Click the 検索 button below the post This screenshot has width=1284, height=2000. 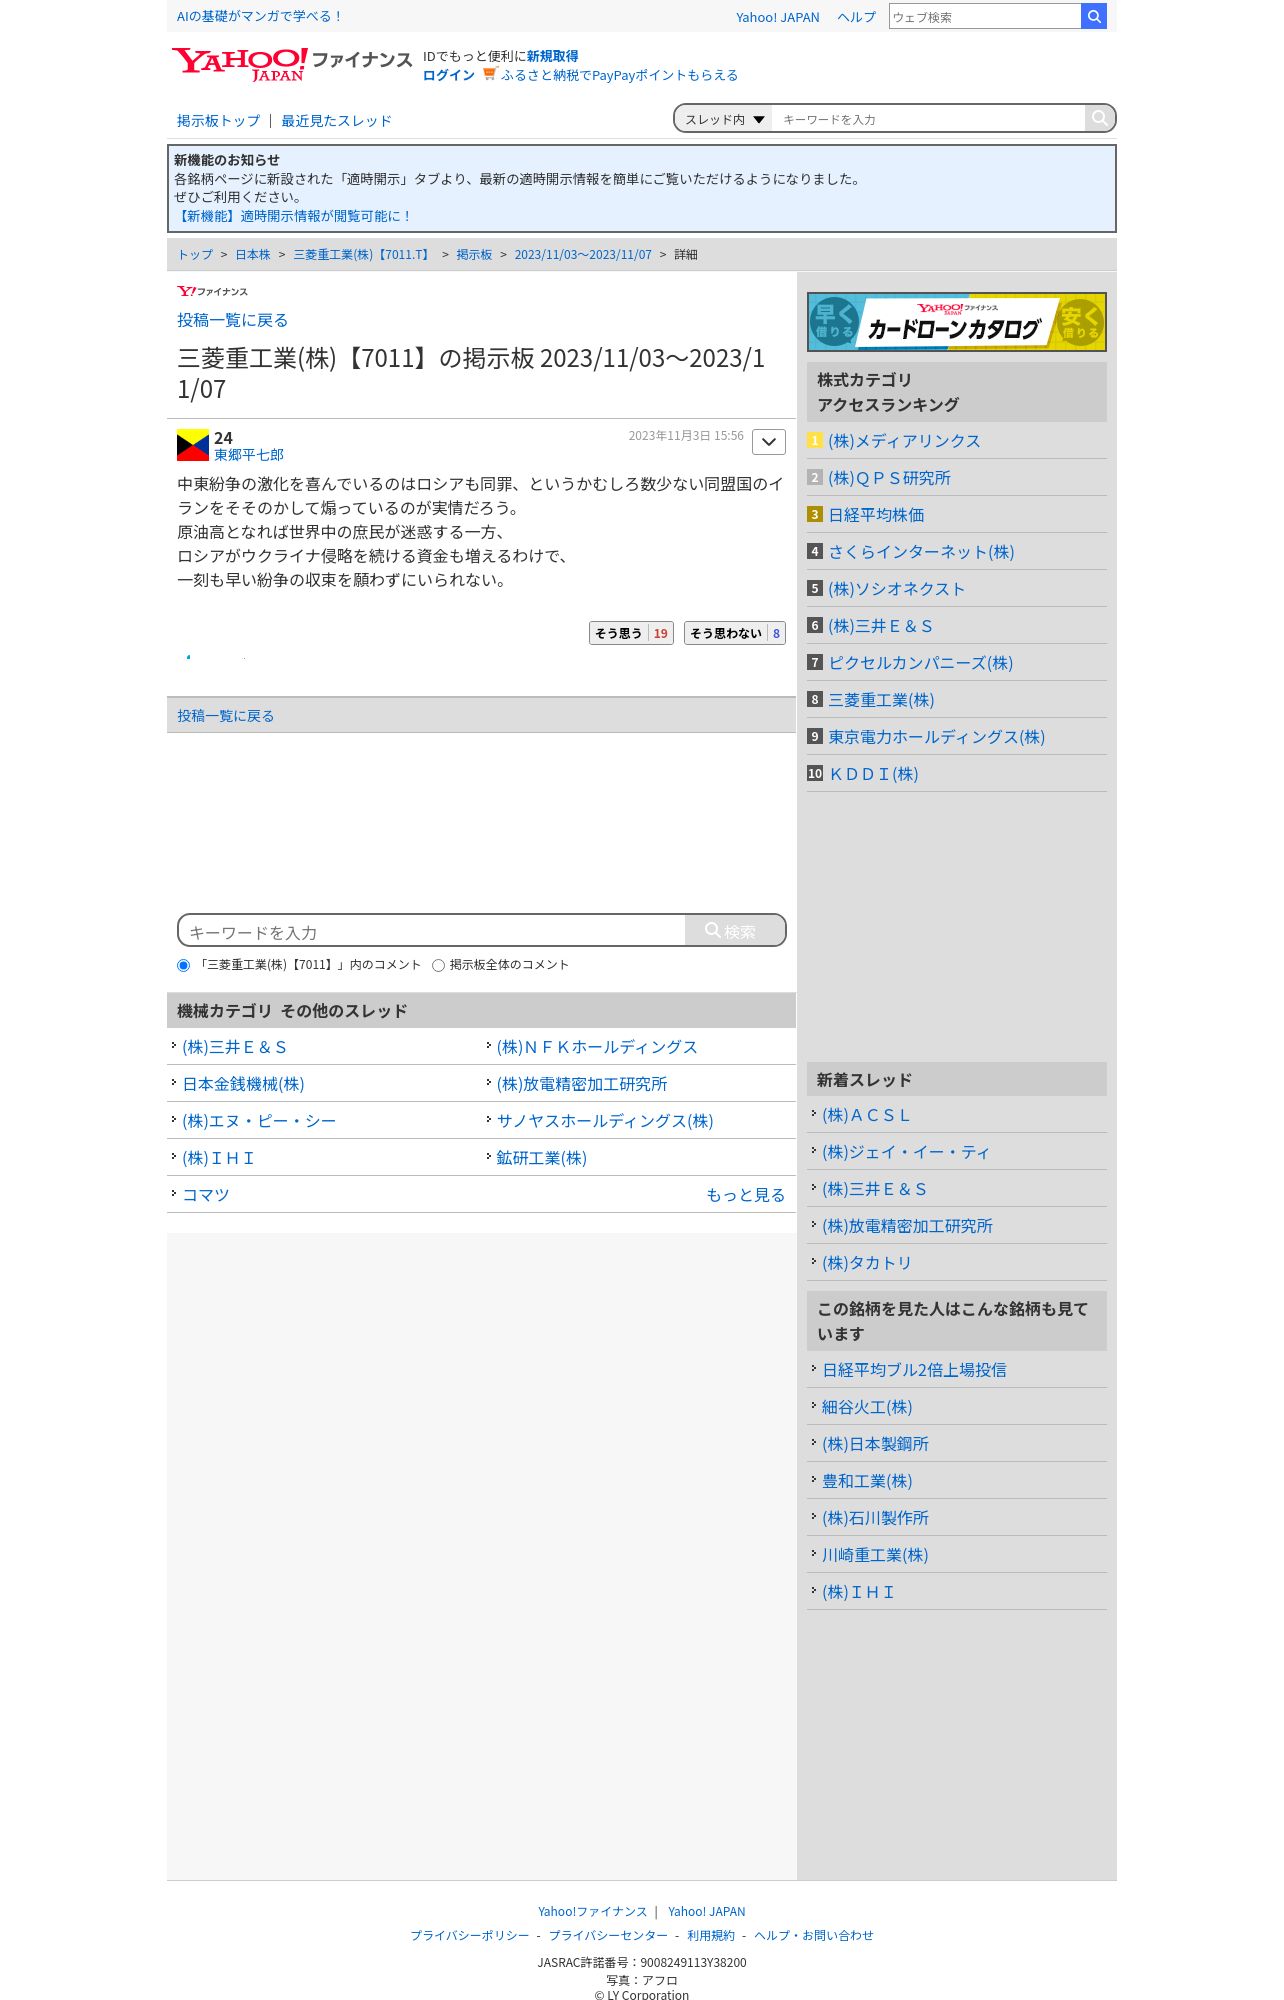pos(735,931)
